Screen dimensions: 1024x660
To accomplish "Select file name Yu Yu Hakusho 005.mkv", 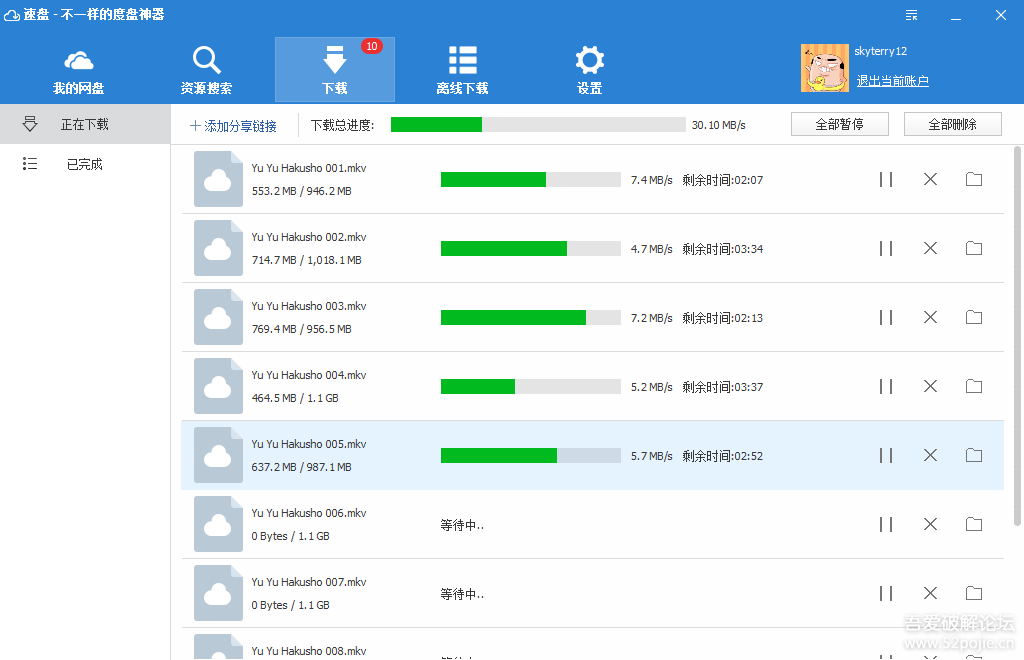I will pos(309,444).
